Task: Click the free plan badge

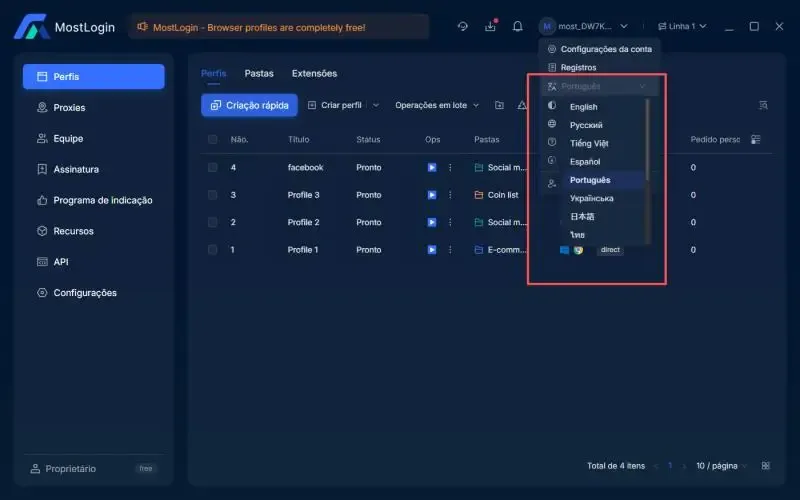Action: (146, 468)
